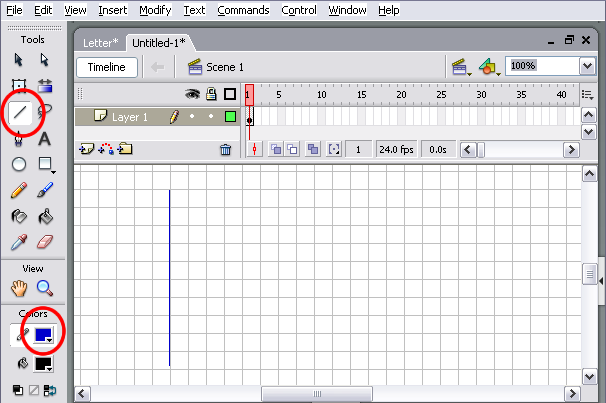The image size is (606, 403).
Task: Toggle outline view square for Layer 1
Action: point(230,117)
